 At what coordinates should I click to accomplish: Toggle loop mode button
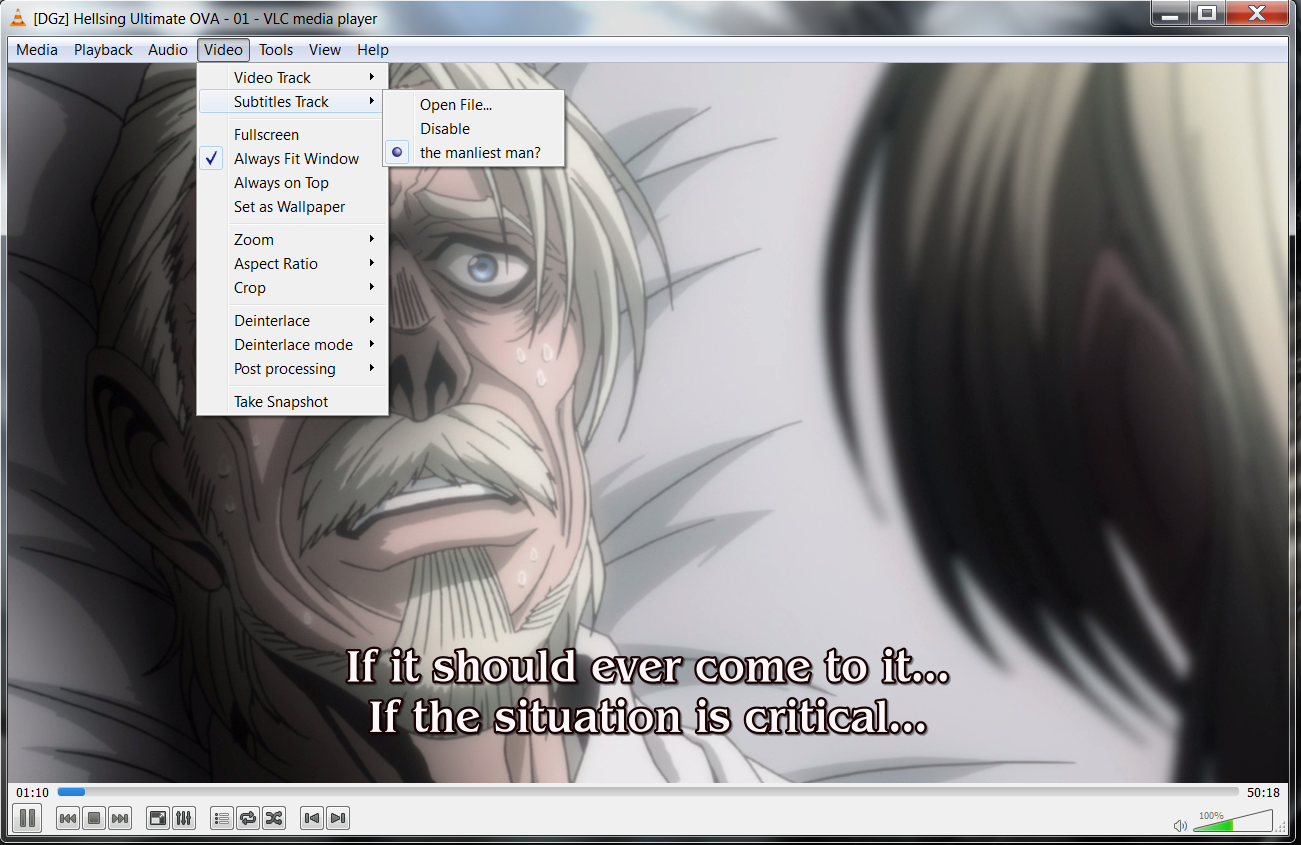(248, 818)
